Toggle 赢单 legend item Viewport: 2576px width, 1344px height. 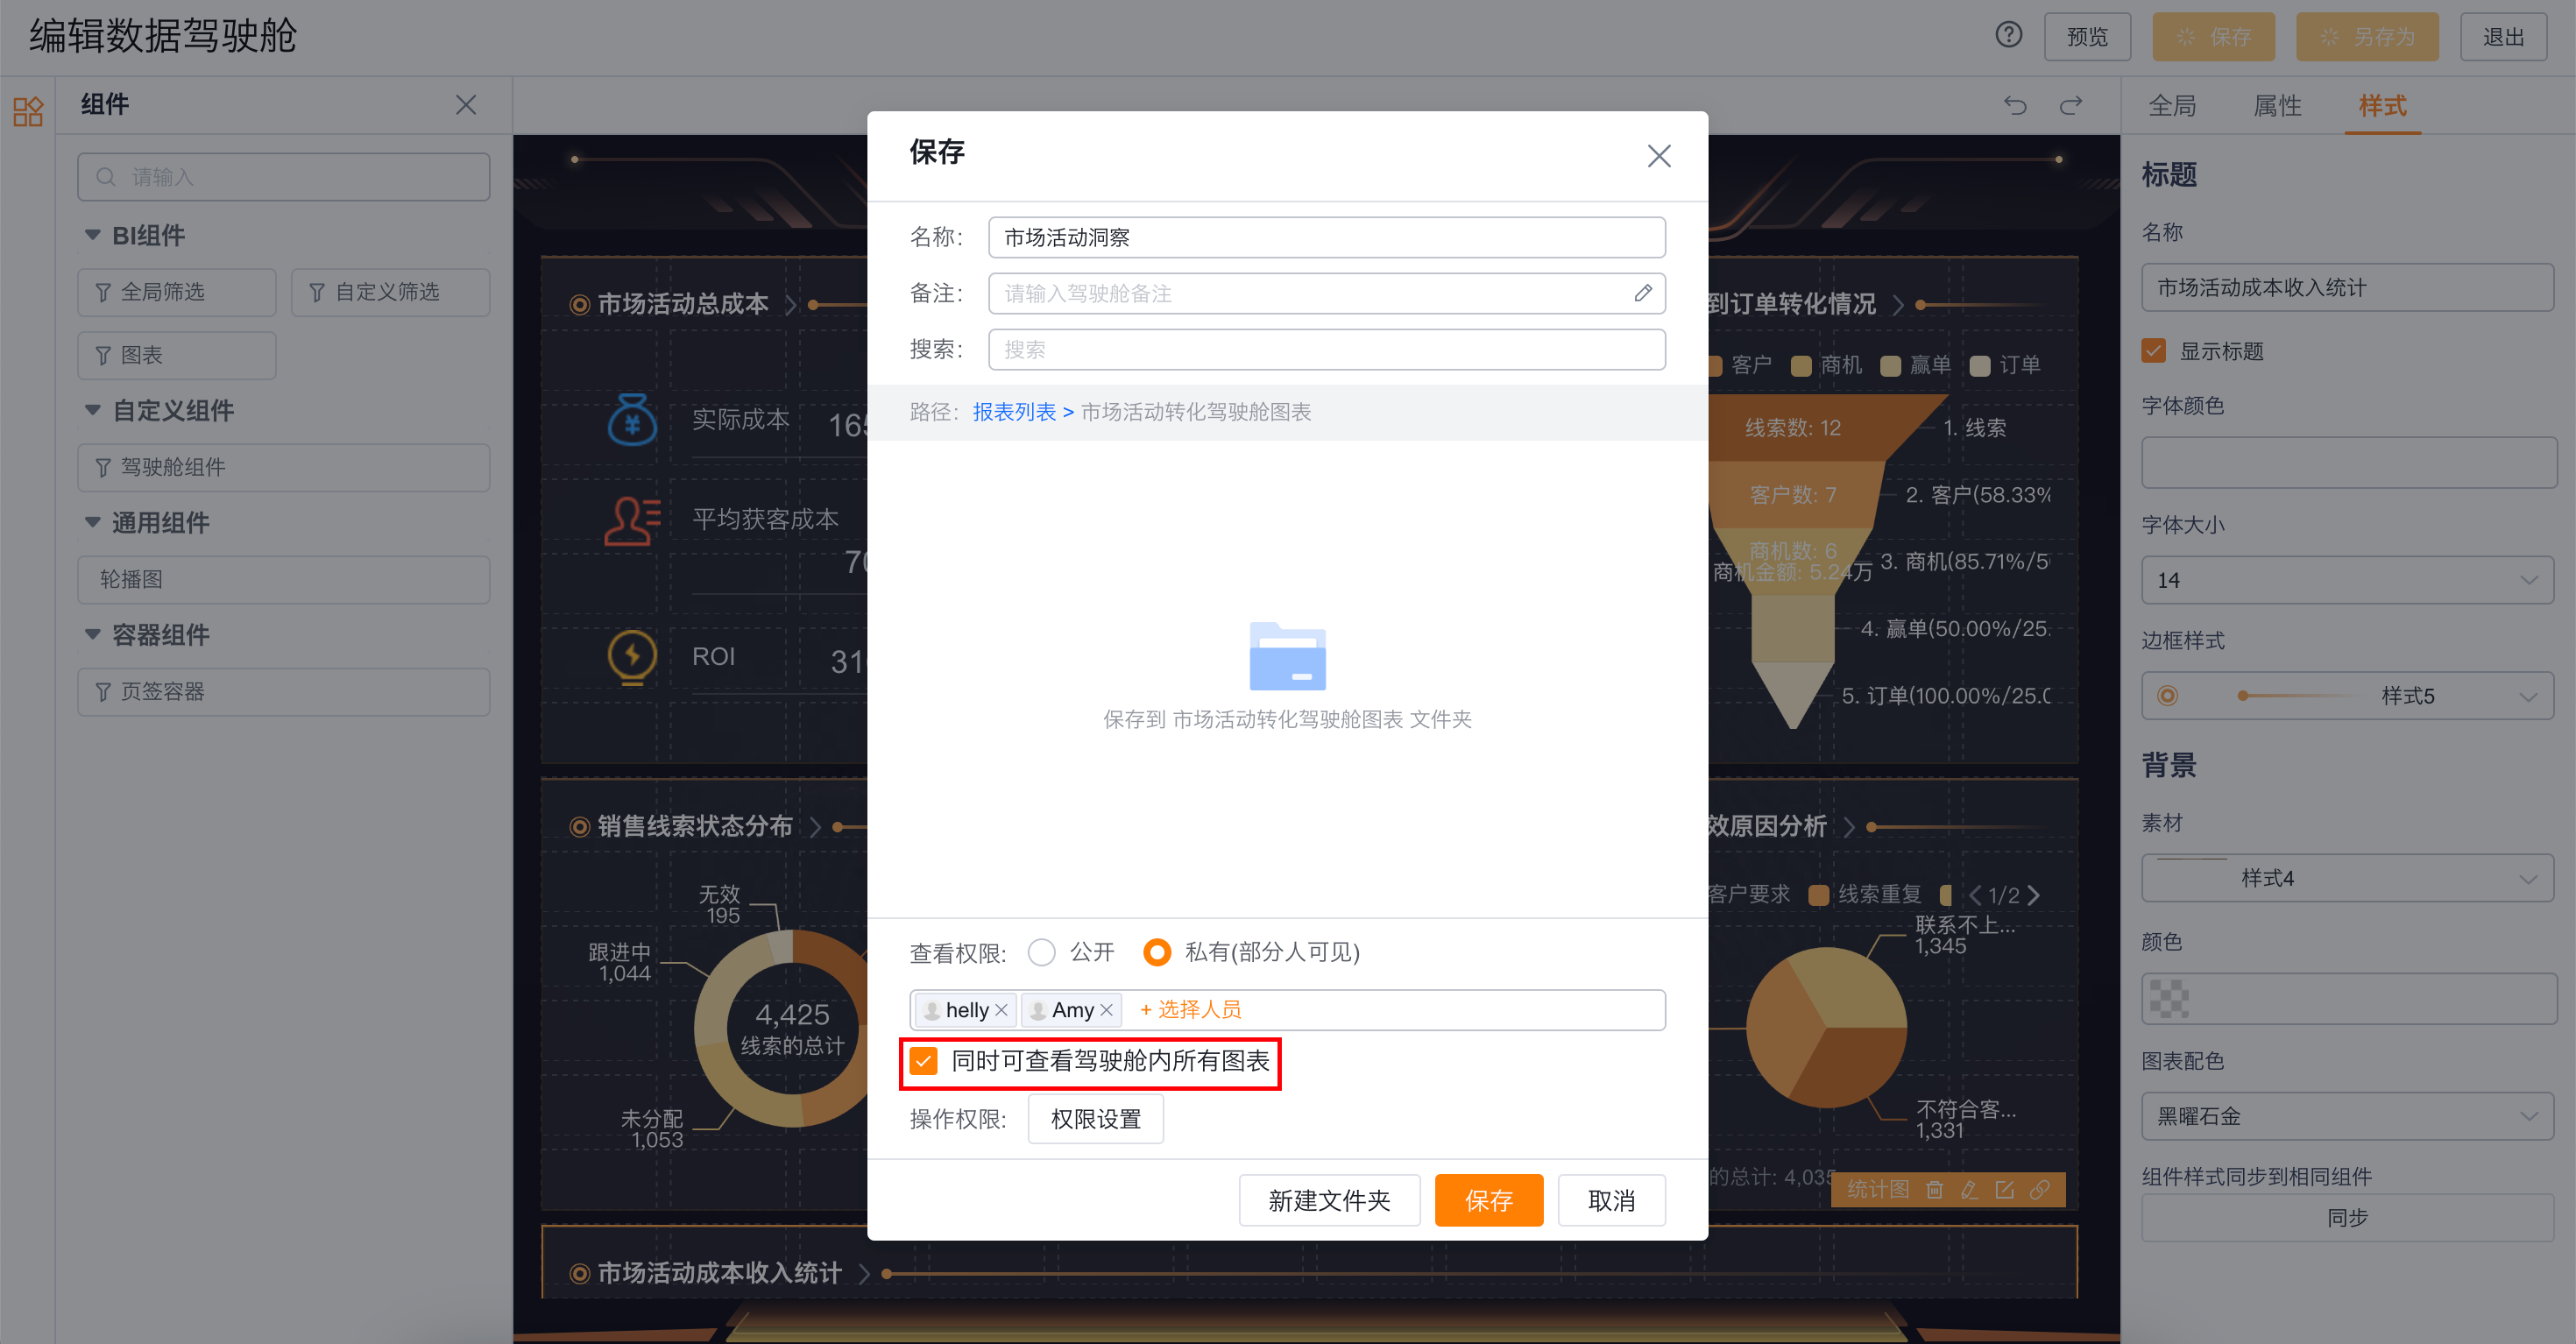[x=1915, y=365]
